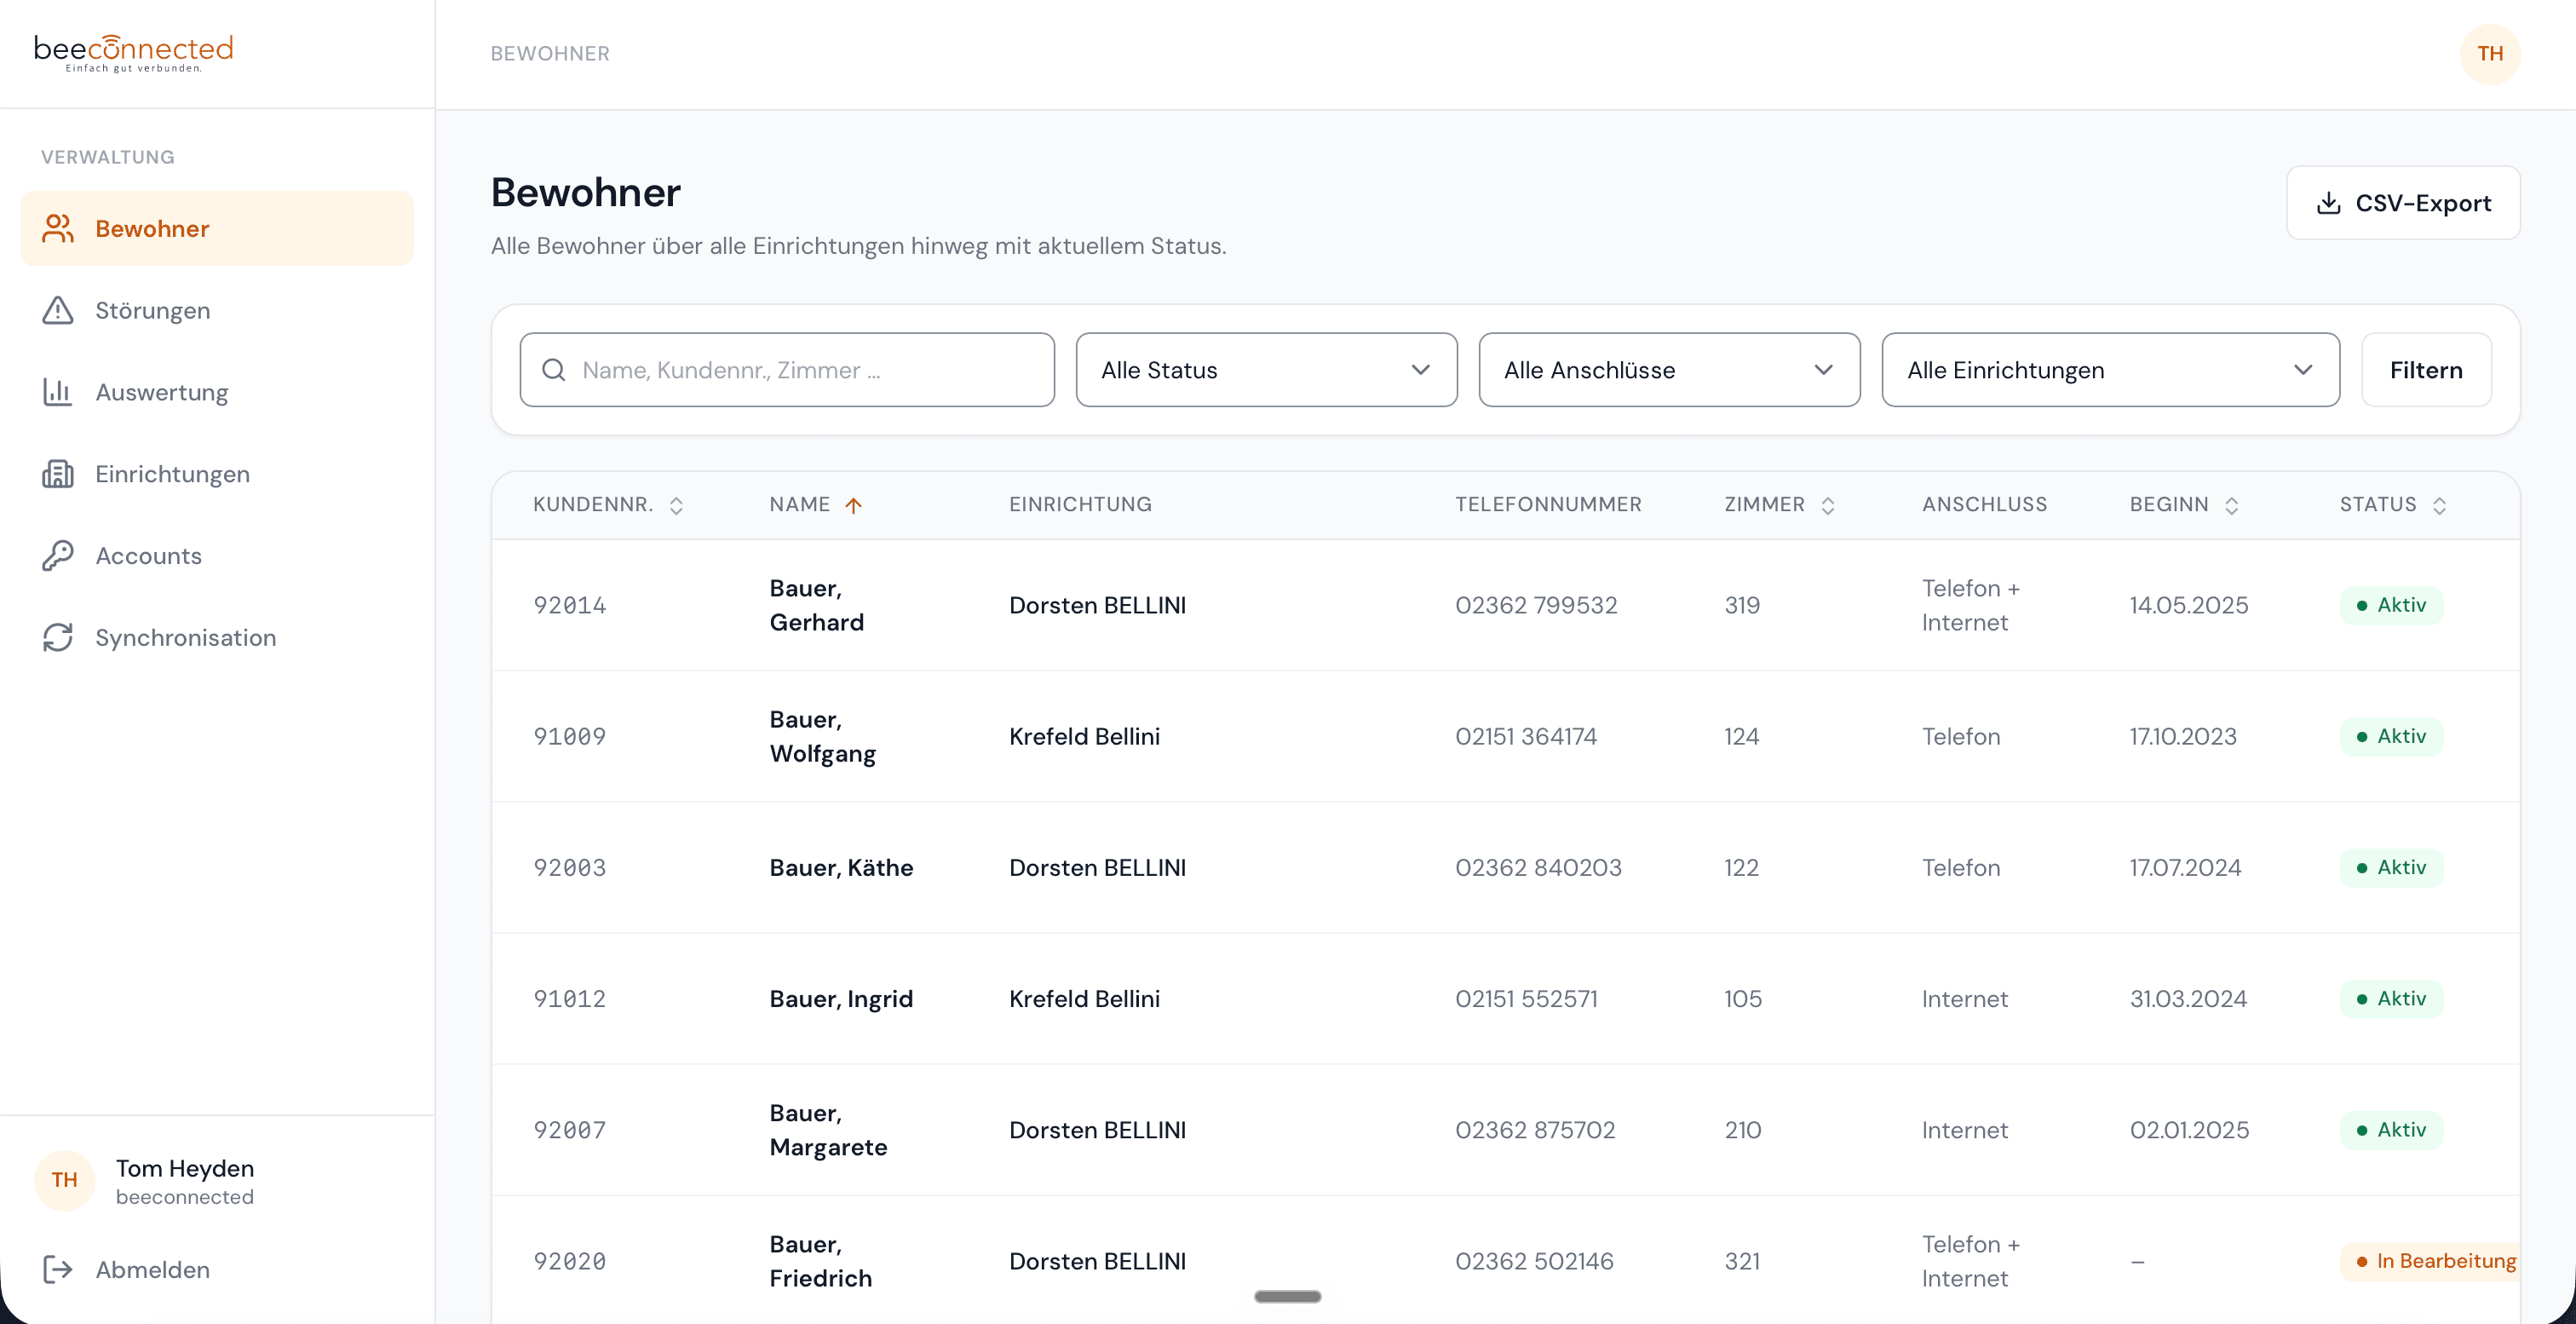Click the Einrichtungen building icon

point(58,474)
